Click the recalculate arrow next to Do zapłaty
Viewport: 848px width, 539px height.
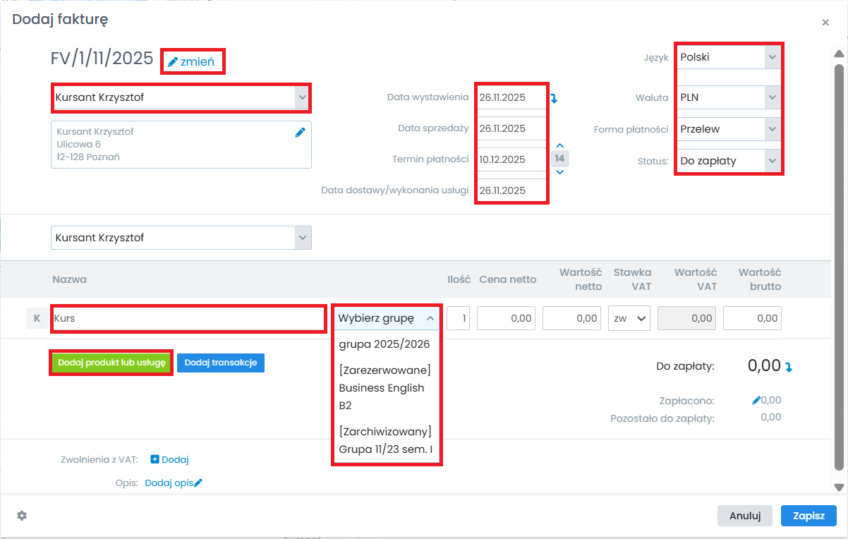tap(788, 367)
